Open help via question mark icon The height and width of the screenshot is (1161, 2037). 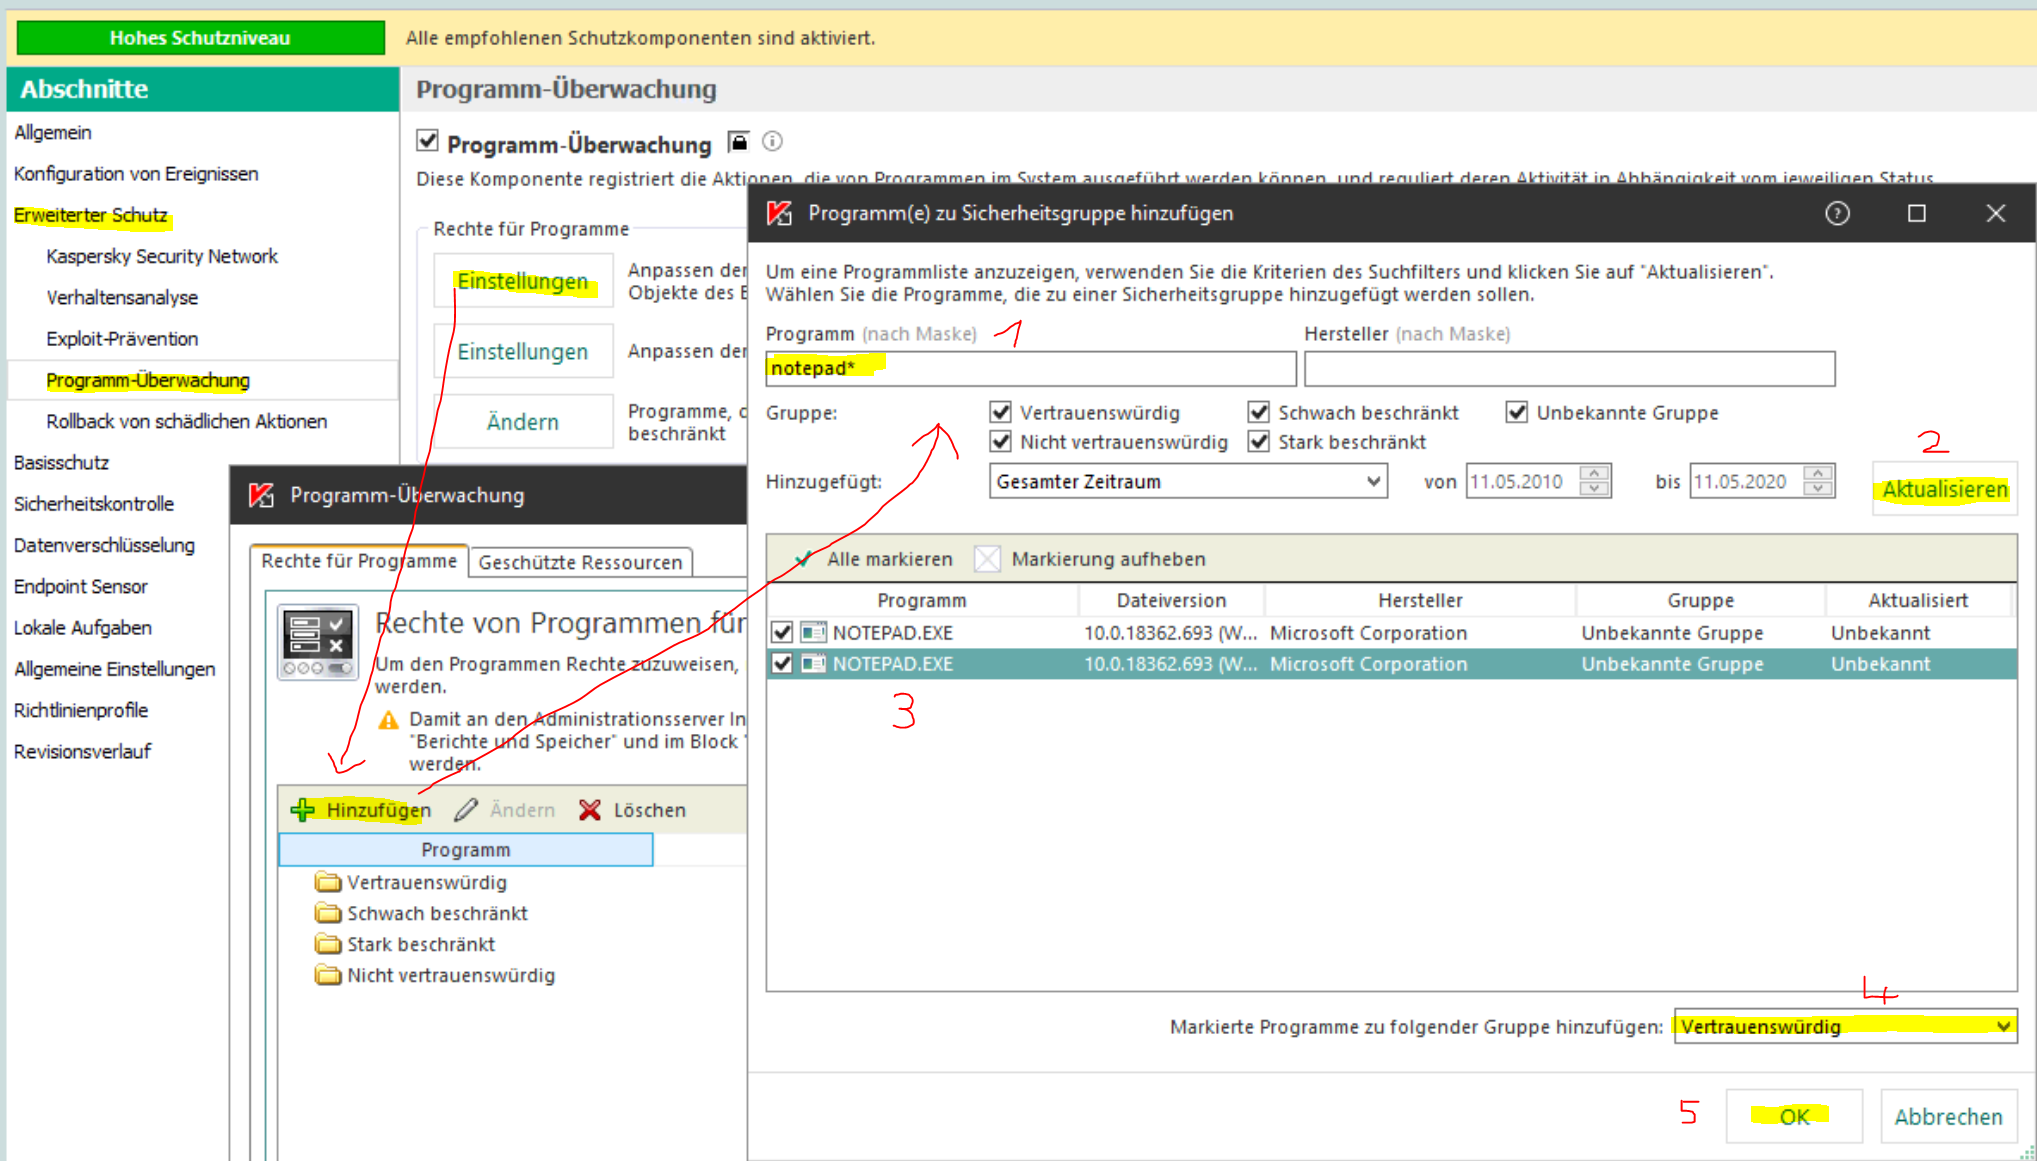[x=1836, y=213]
